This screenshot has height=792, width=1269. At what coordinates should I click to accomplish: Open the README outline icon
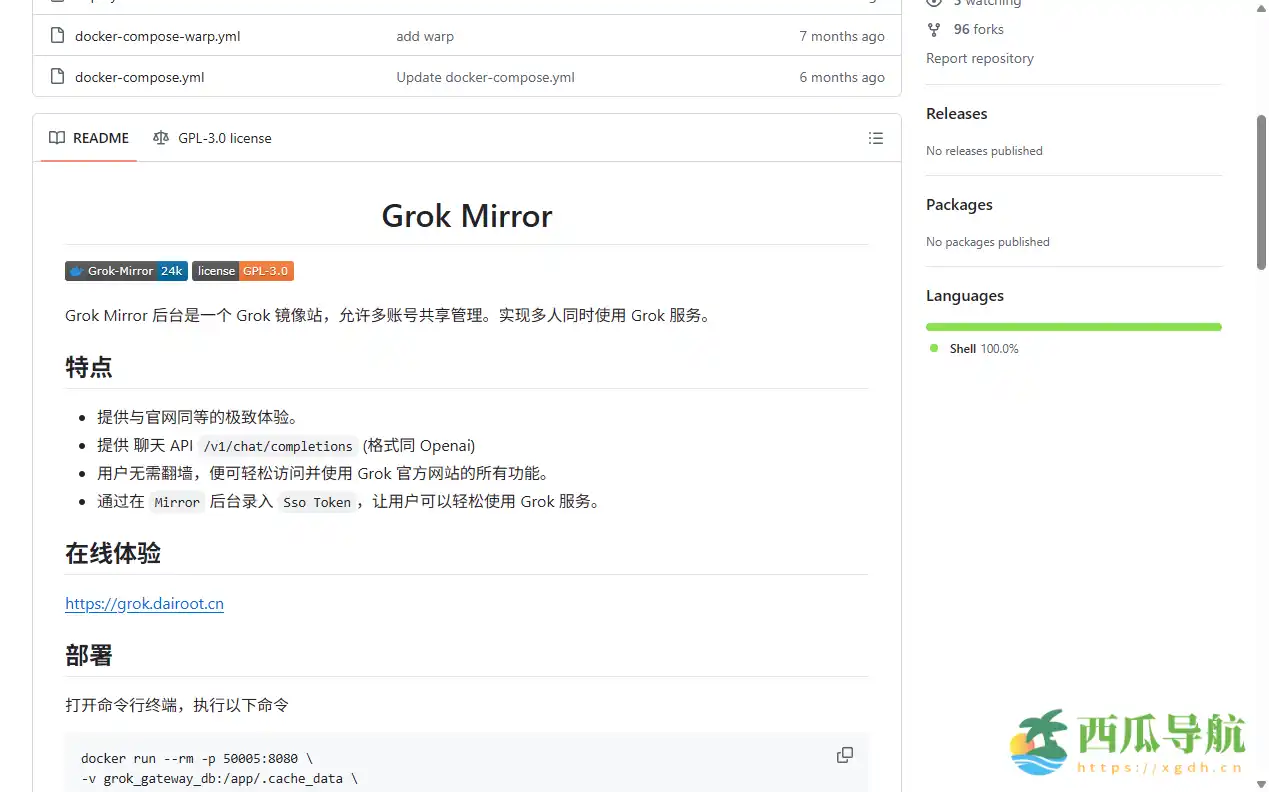[876, 138]
